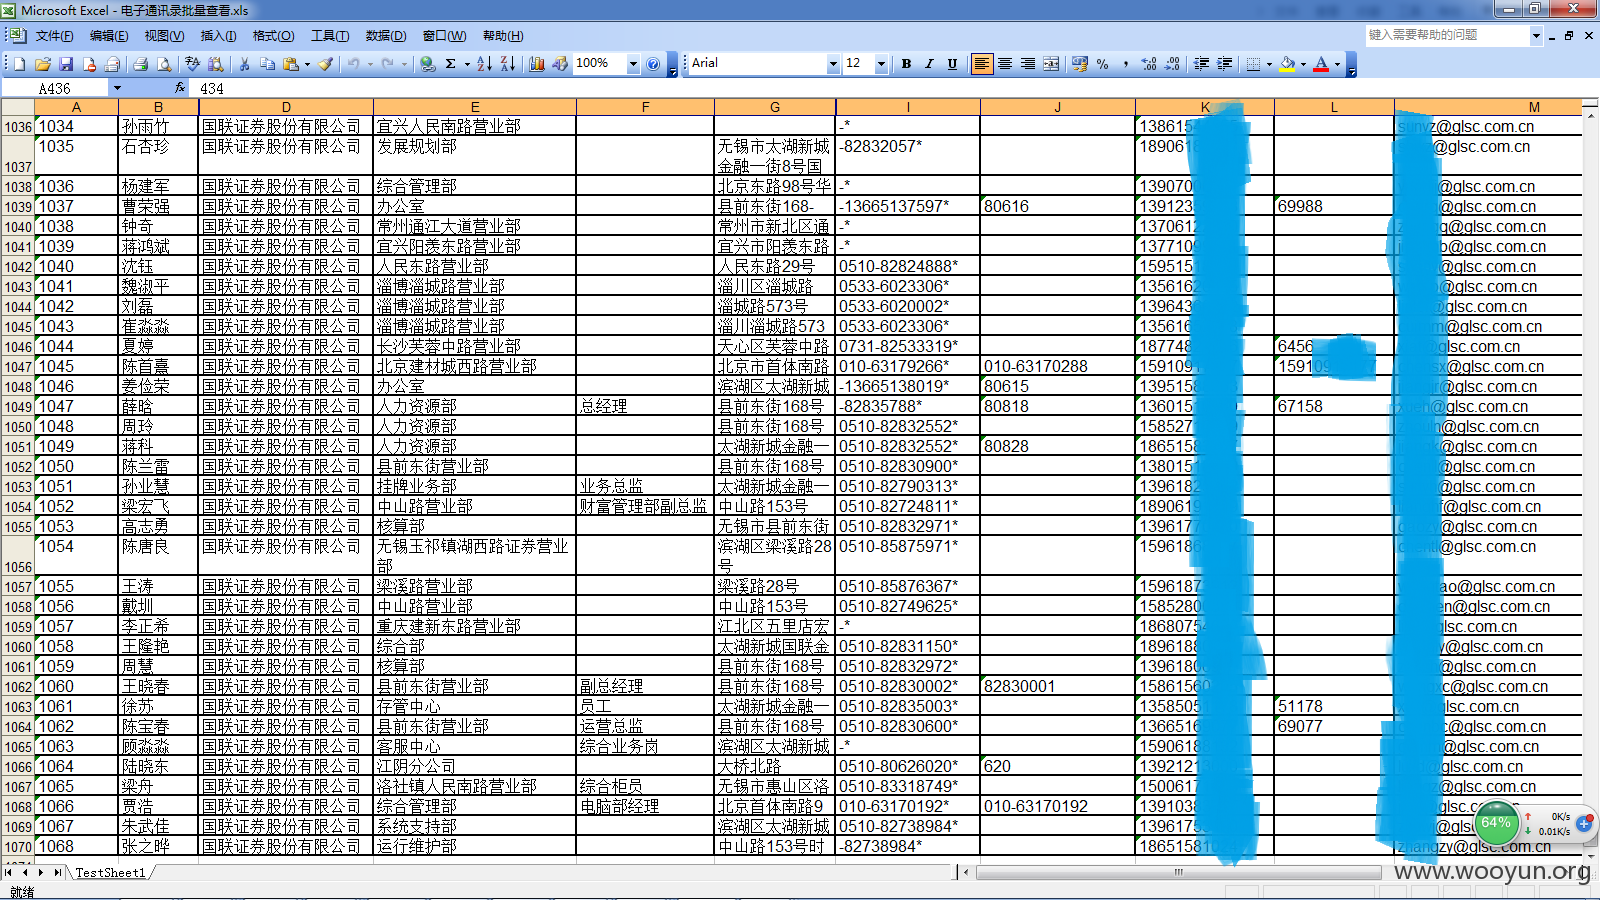Expand the paste options dropdown arrow
The height and width of the screenshot is (900, 1600).
(307, 64)
